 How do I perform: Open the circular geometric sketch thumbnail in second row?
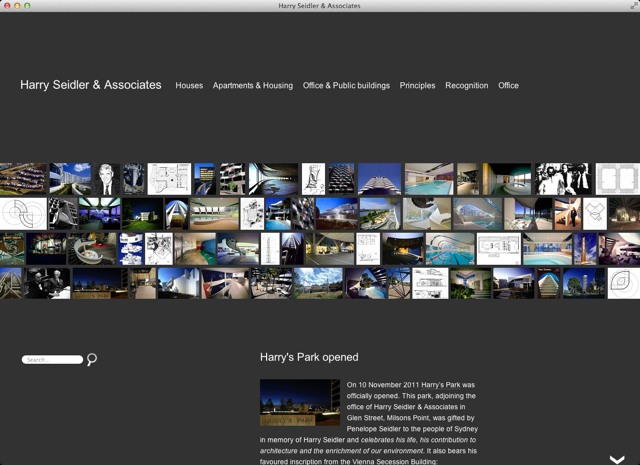[23, 214]
